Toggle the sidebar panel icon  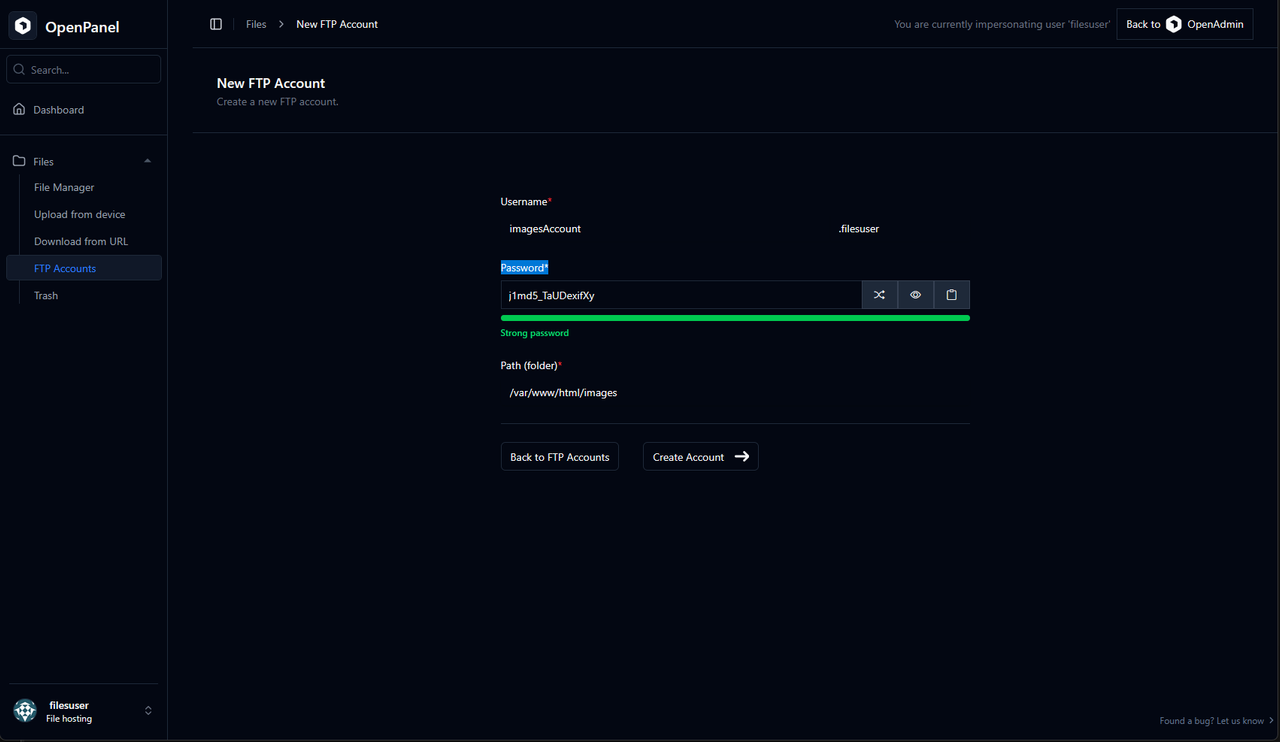pyautogui.click(x=216, y=24)
